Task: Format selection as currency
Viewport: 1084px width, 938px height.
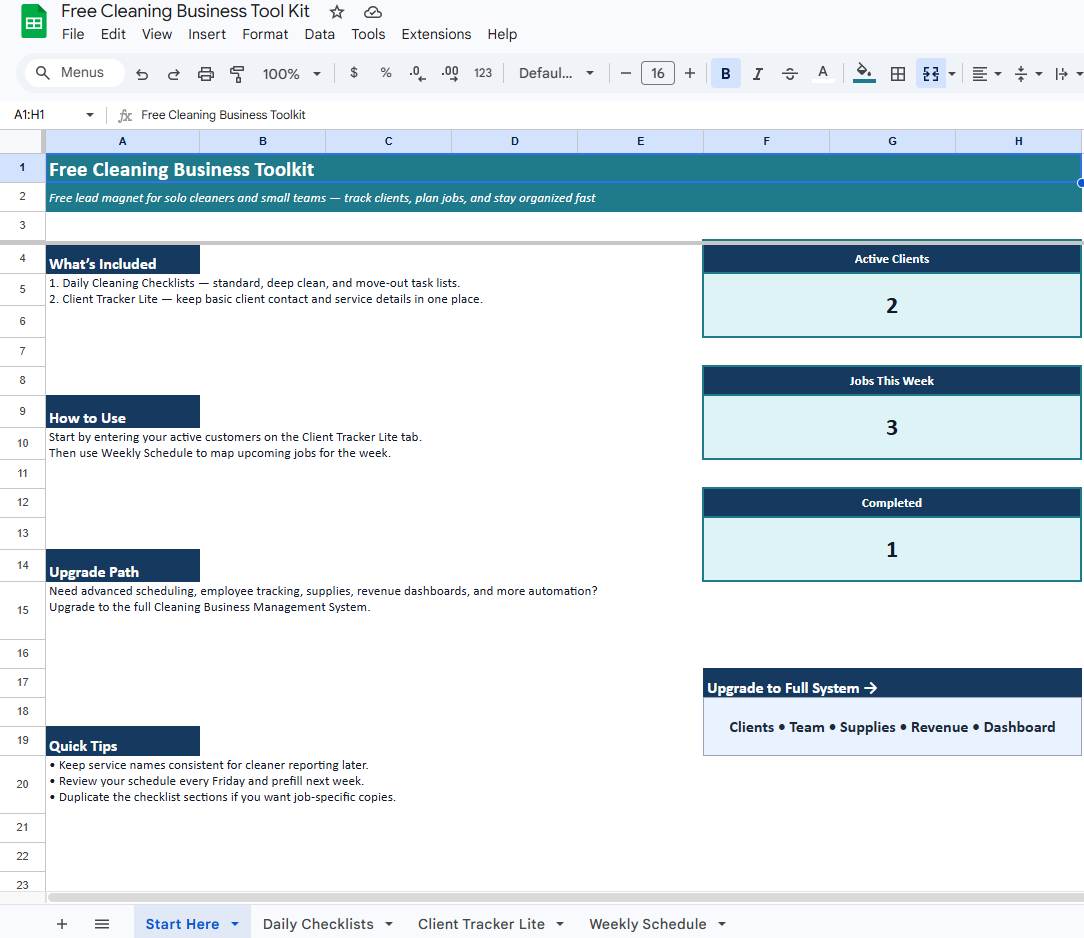Action: [x=354, y=73]
